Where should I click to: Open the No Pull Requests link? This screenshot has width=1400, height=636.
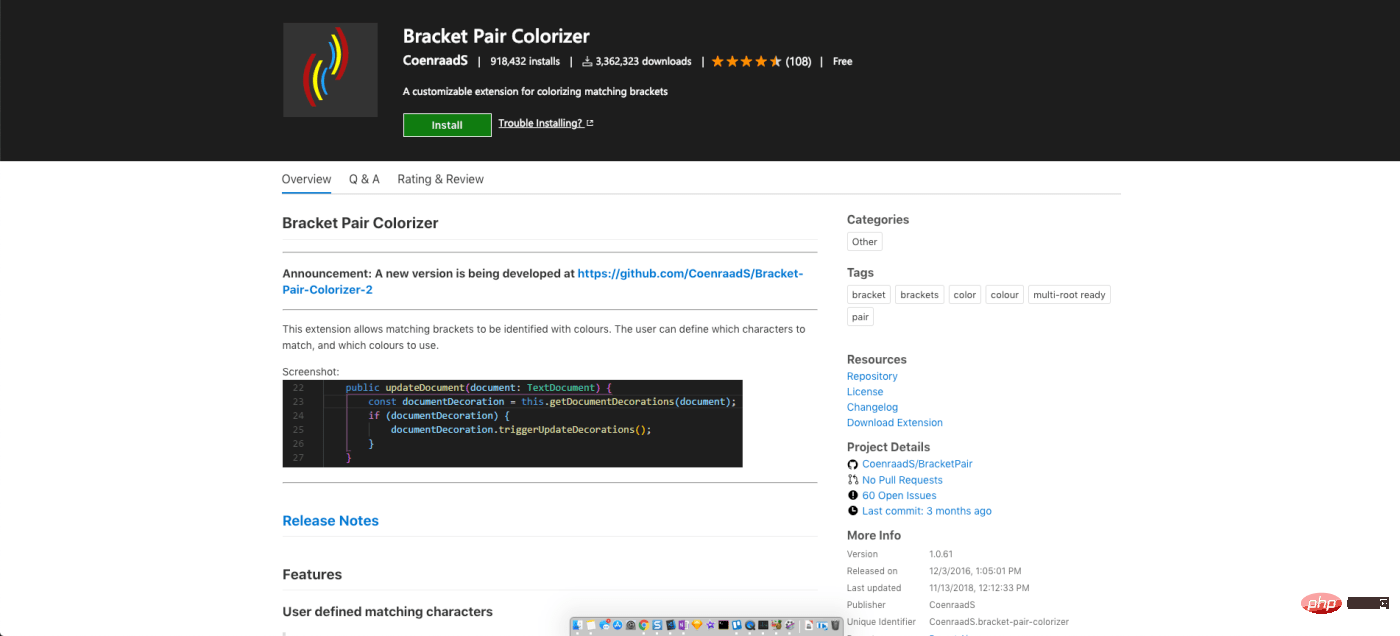click(x=902, y=480)
